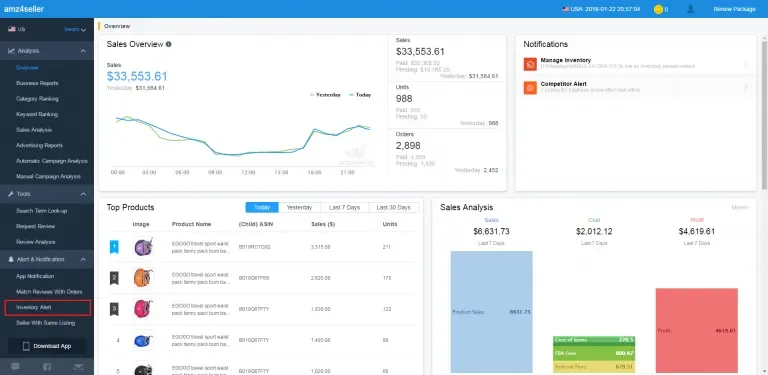Click the gold coin balance icon
Screen dimensions: 768x375
point(658,9)
